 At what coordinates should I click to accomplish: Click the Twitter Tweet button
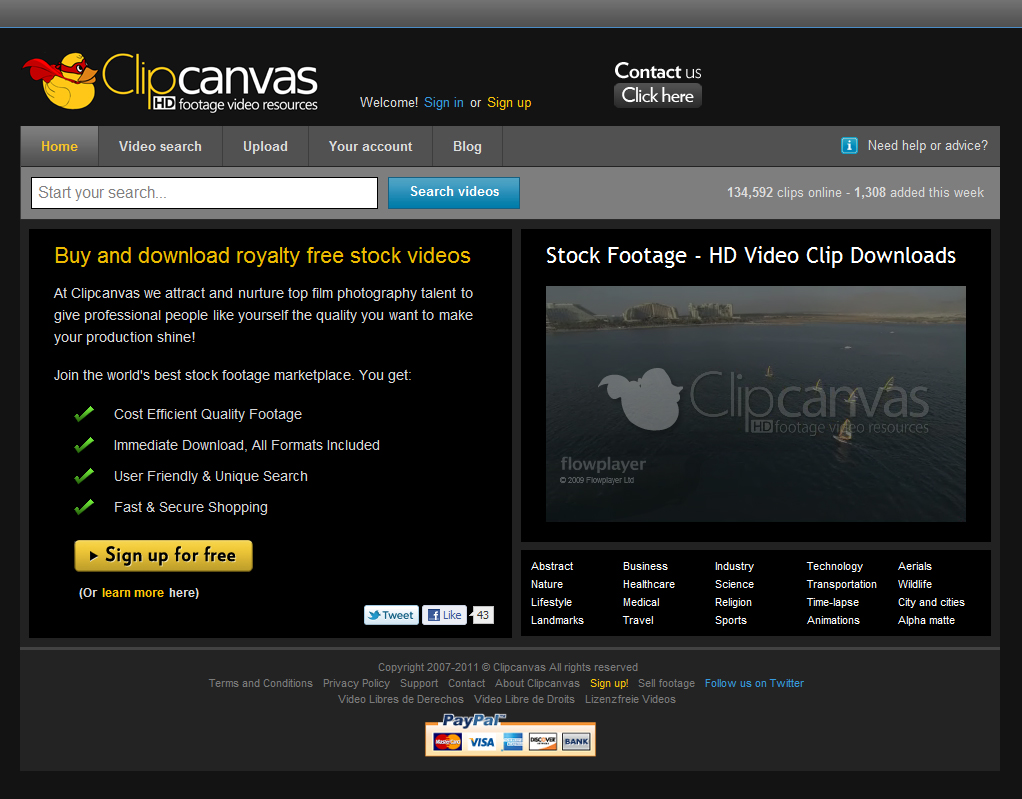[390, 615]
